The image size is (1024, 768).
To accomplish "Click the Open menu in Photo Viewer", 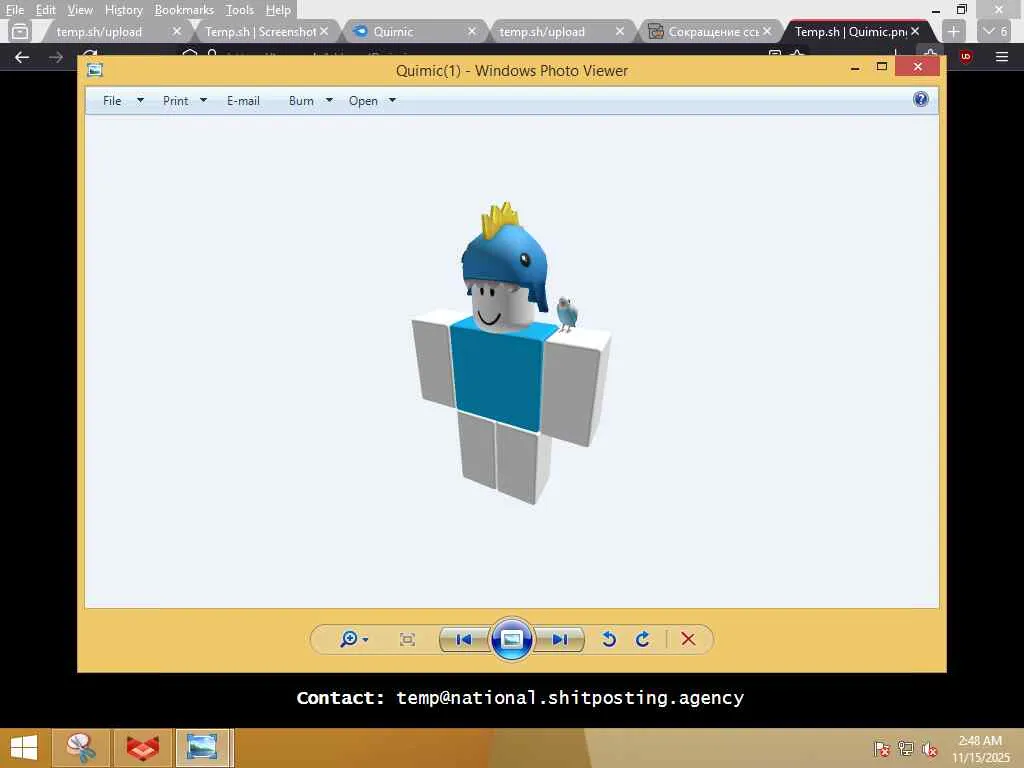I will [x=363, y=101].
